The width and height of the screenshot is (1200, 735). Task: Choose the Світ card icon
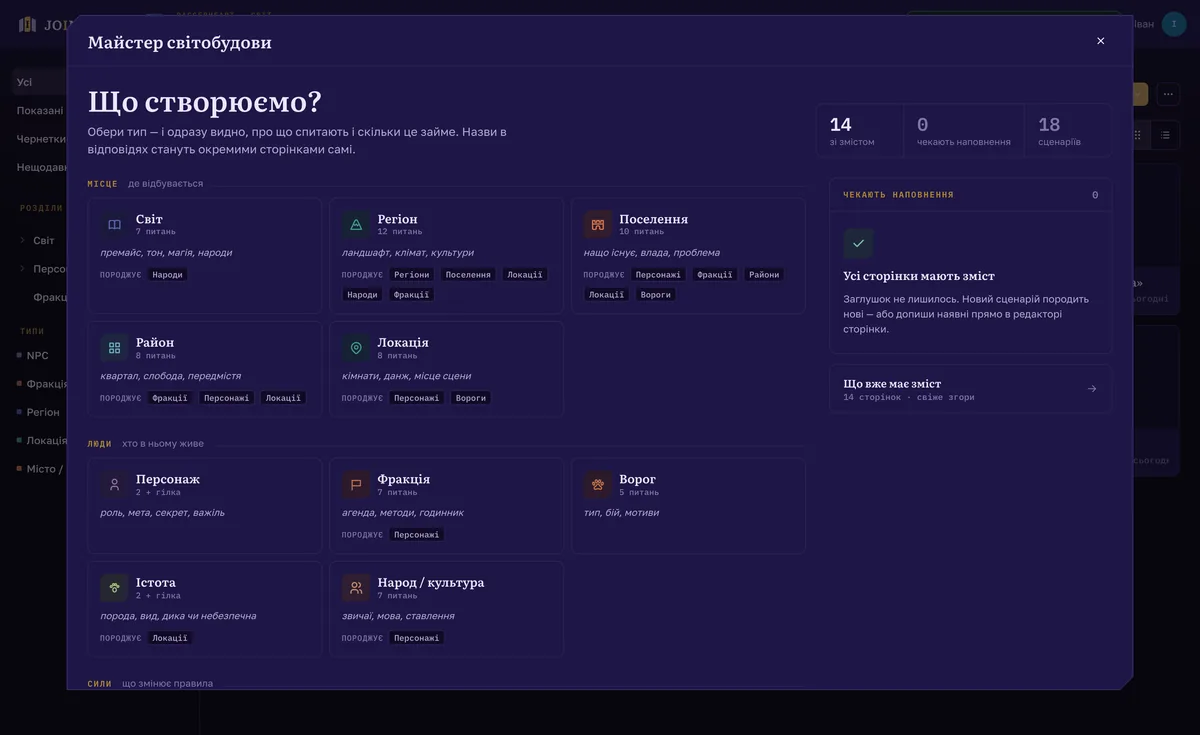click(x=115, y=225)
